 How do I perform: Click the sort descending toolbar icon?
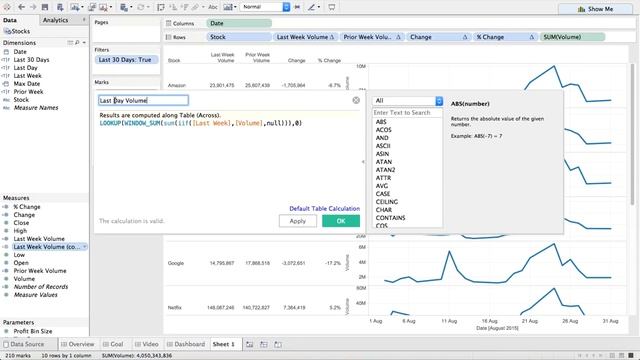pyautogui.click(x=184, y=7)
